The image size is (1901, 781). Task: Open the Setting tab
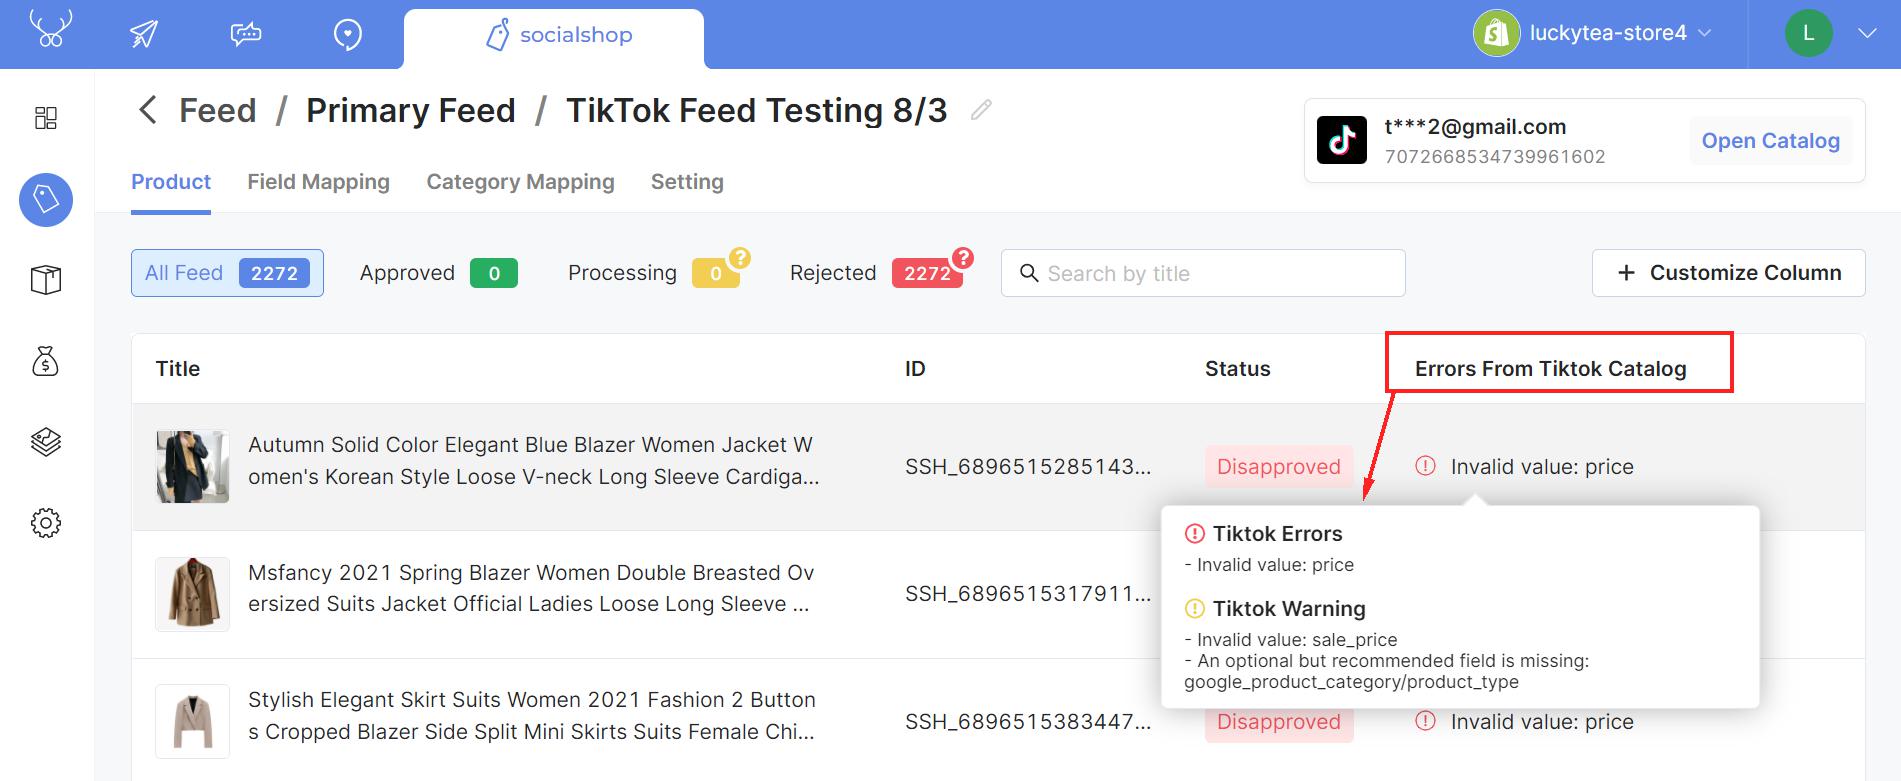[x=687, y=182]
